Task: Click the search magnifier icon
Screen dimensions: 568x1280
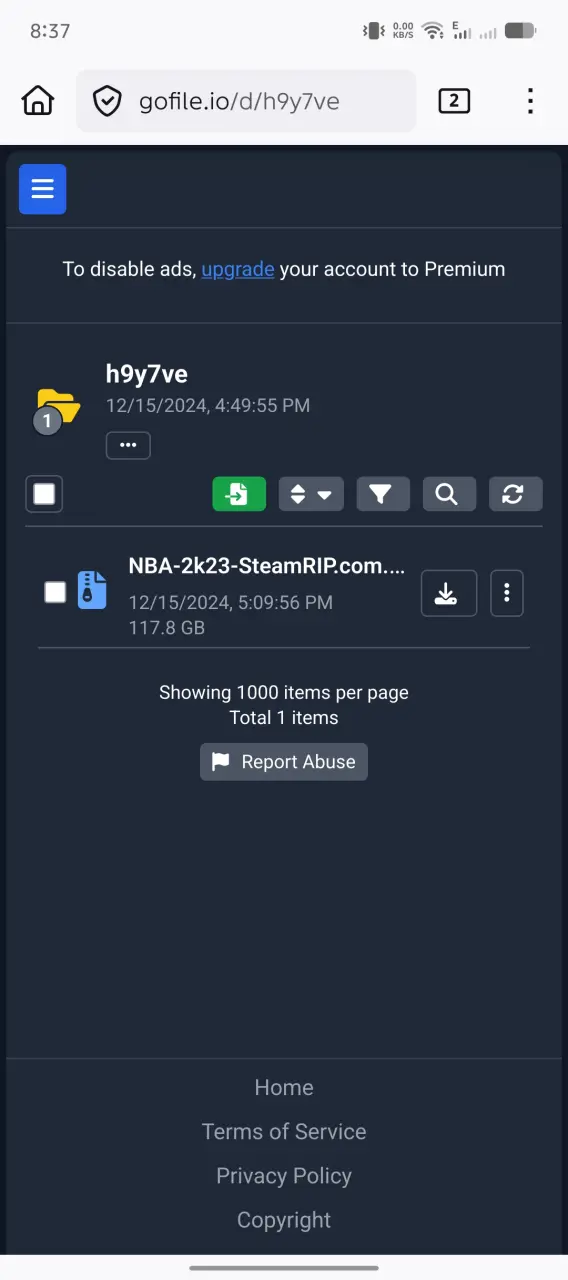Action: pyautogui.click(x=448, y=494)
